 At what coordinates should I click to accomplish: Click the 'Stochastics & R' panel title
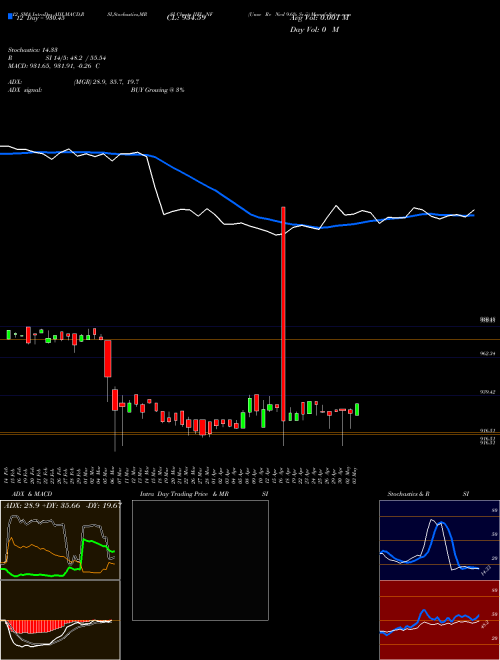[409, 494]
